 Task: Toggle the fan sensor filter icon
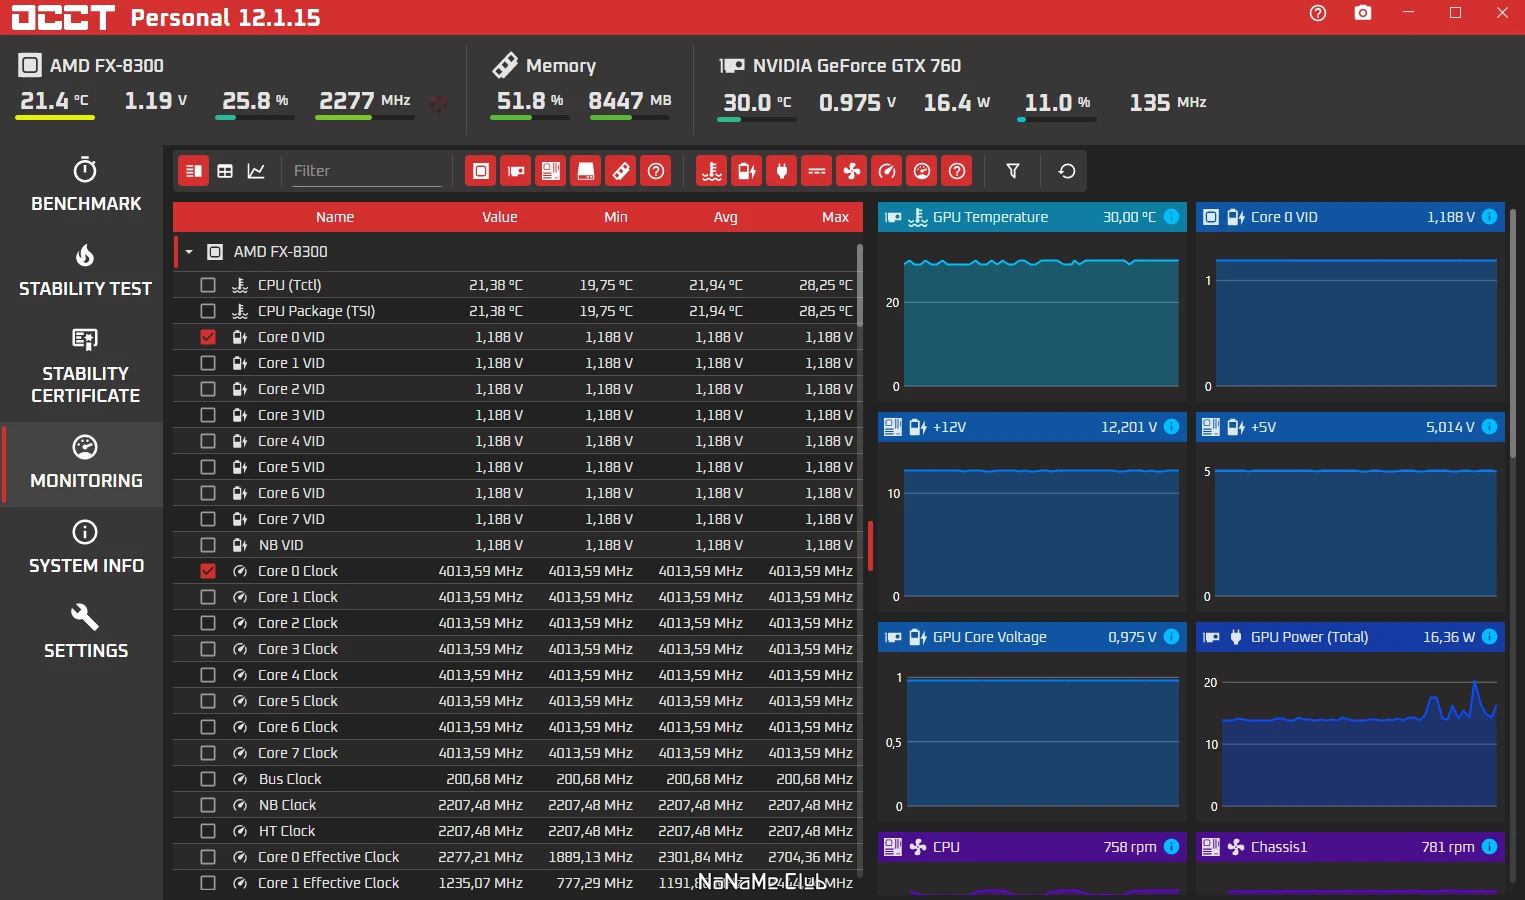click(x=852, y=171)
